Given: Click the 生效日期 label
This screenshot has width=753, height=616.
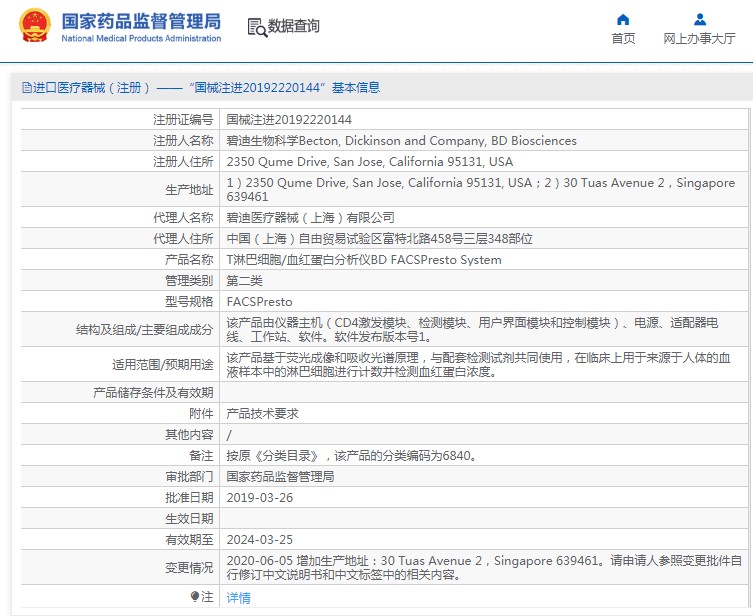Looking at the screenshot, I should (x=189, y=519).
